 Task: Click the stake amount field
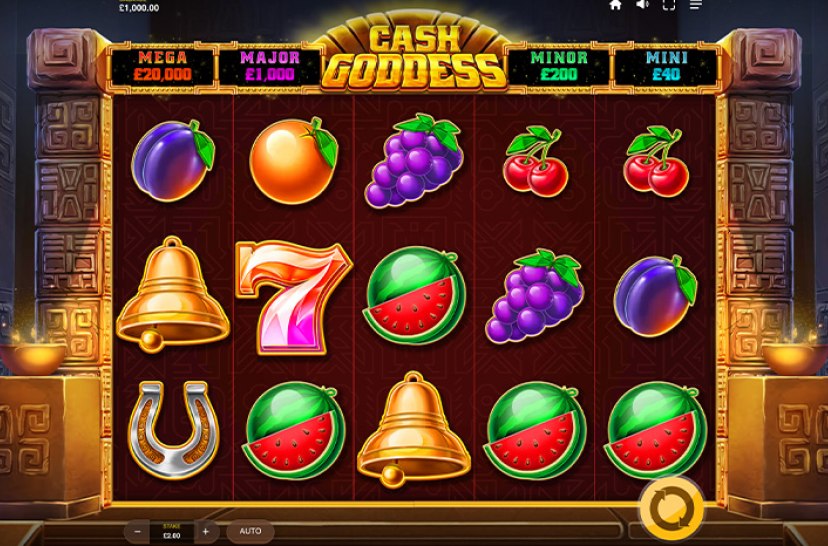click(x=172, y=532)
